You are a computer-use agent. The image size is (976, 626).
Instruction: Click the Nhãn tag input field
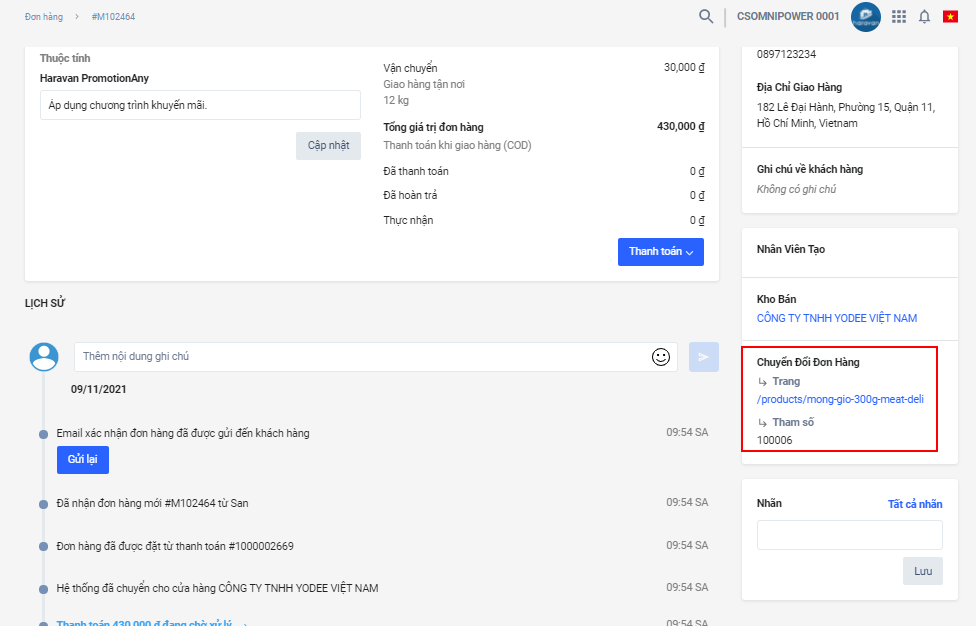(x=849, y=535)
